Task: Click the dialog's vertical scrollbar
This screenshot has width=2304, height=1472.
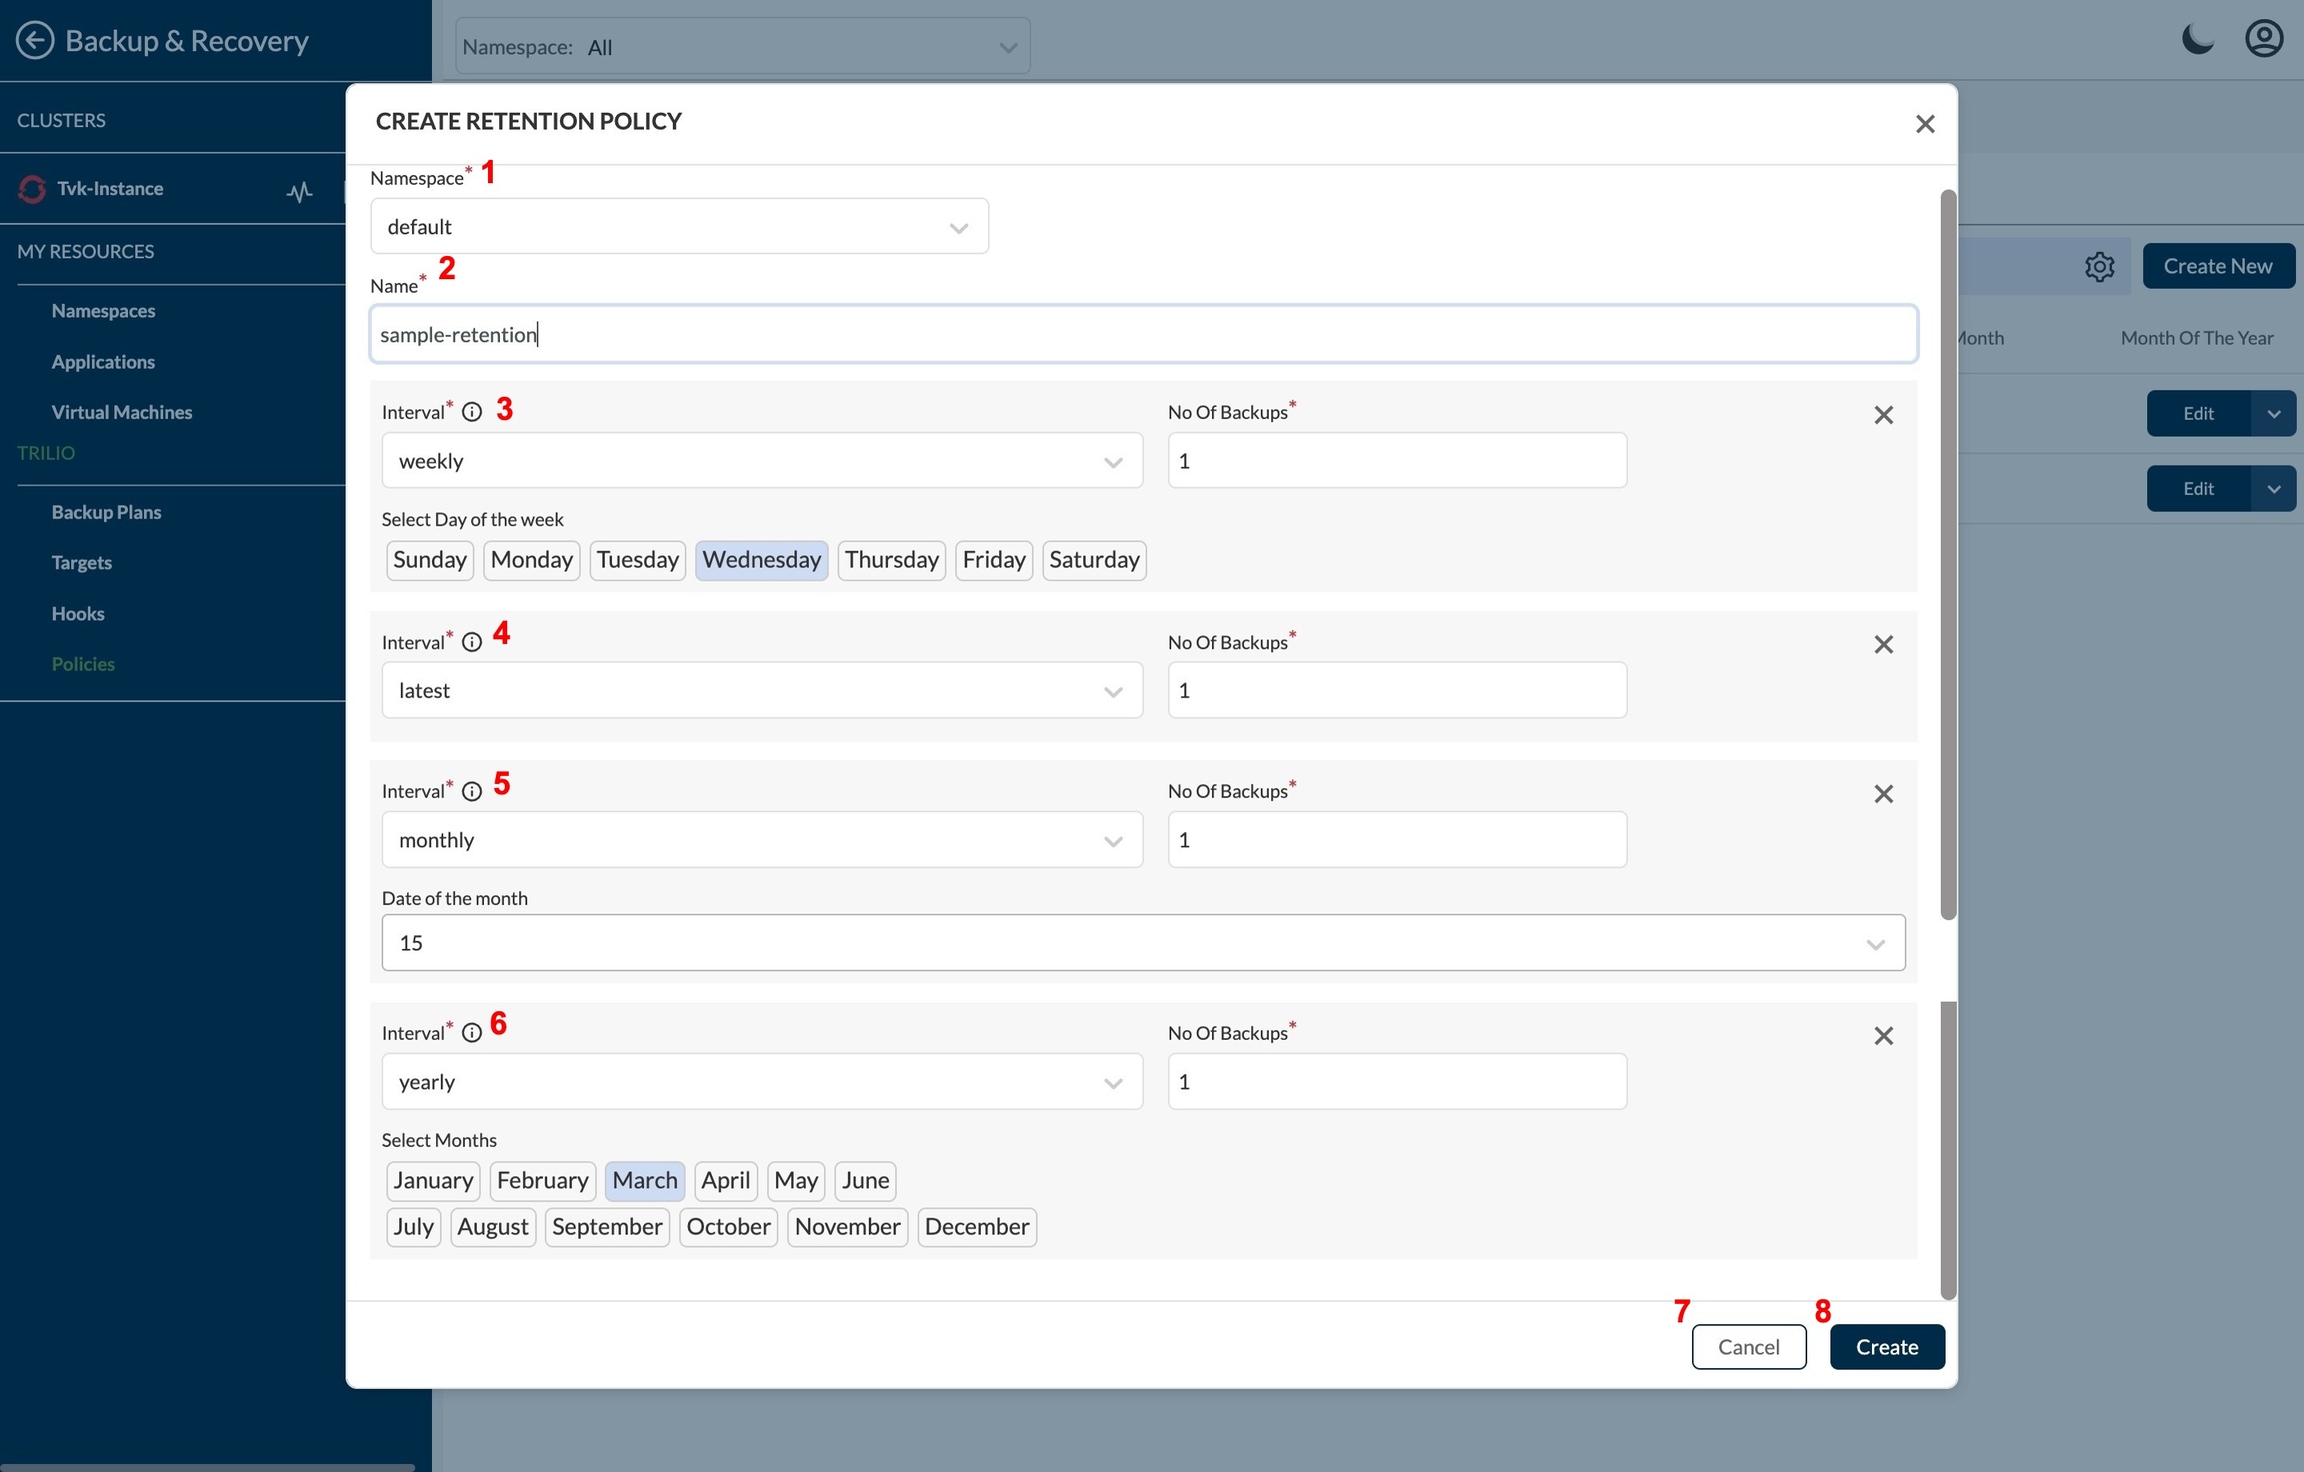Action: pyautogui.click(x=1947, y=555)
